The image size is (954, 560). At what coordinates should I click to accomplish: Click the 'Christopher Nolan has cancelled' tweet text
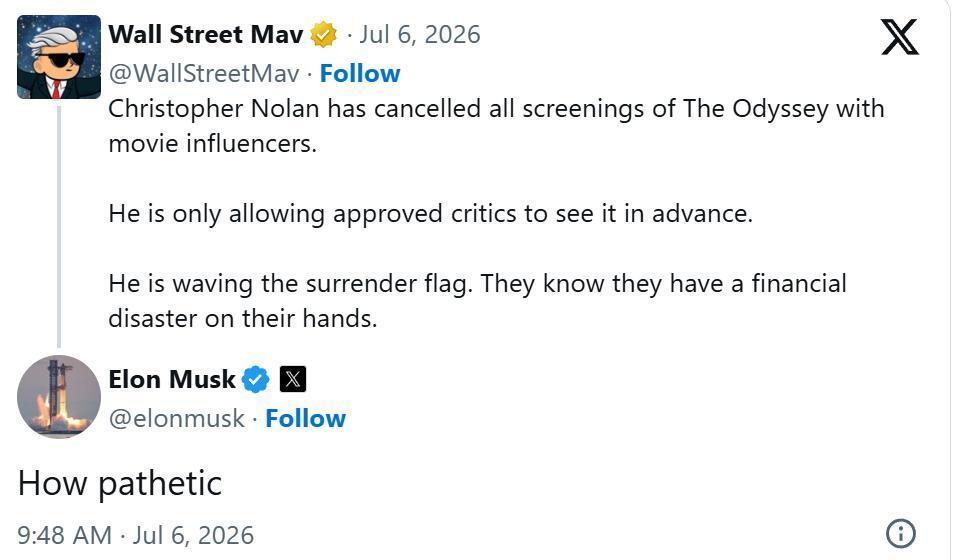tap(496, 126)
